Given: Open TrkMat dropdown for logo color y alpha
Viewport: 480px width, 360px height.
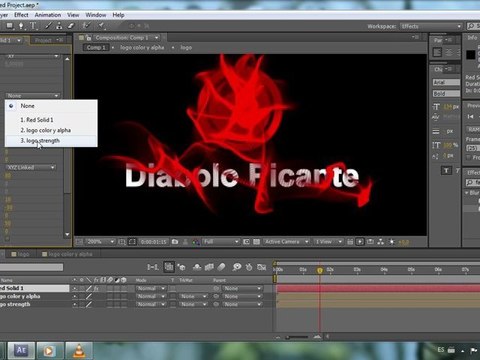Looking at the screenshot, I should pyautogui.click(x=193, y=296).
